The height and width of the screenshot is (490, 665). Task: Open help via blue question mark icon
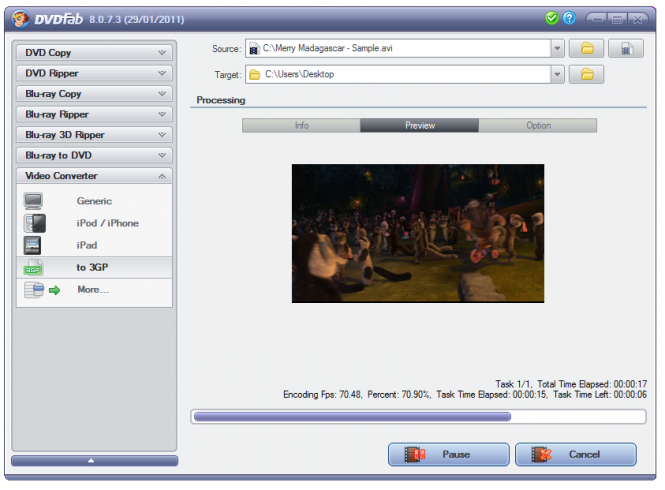click(x=569, y=18)
